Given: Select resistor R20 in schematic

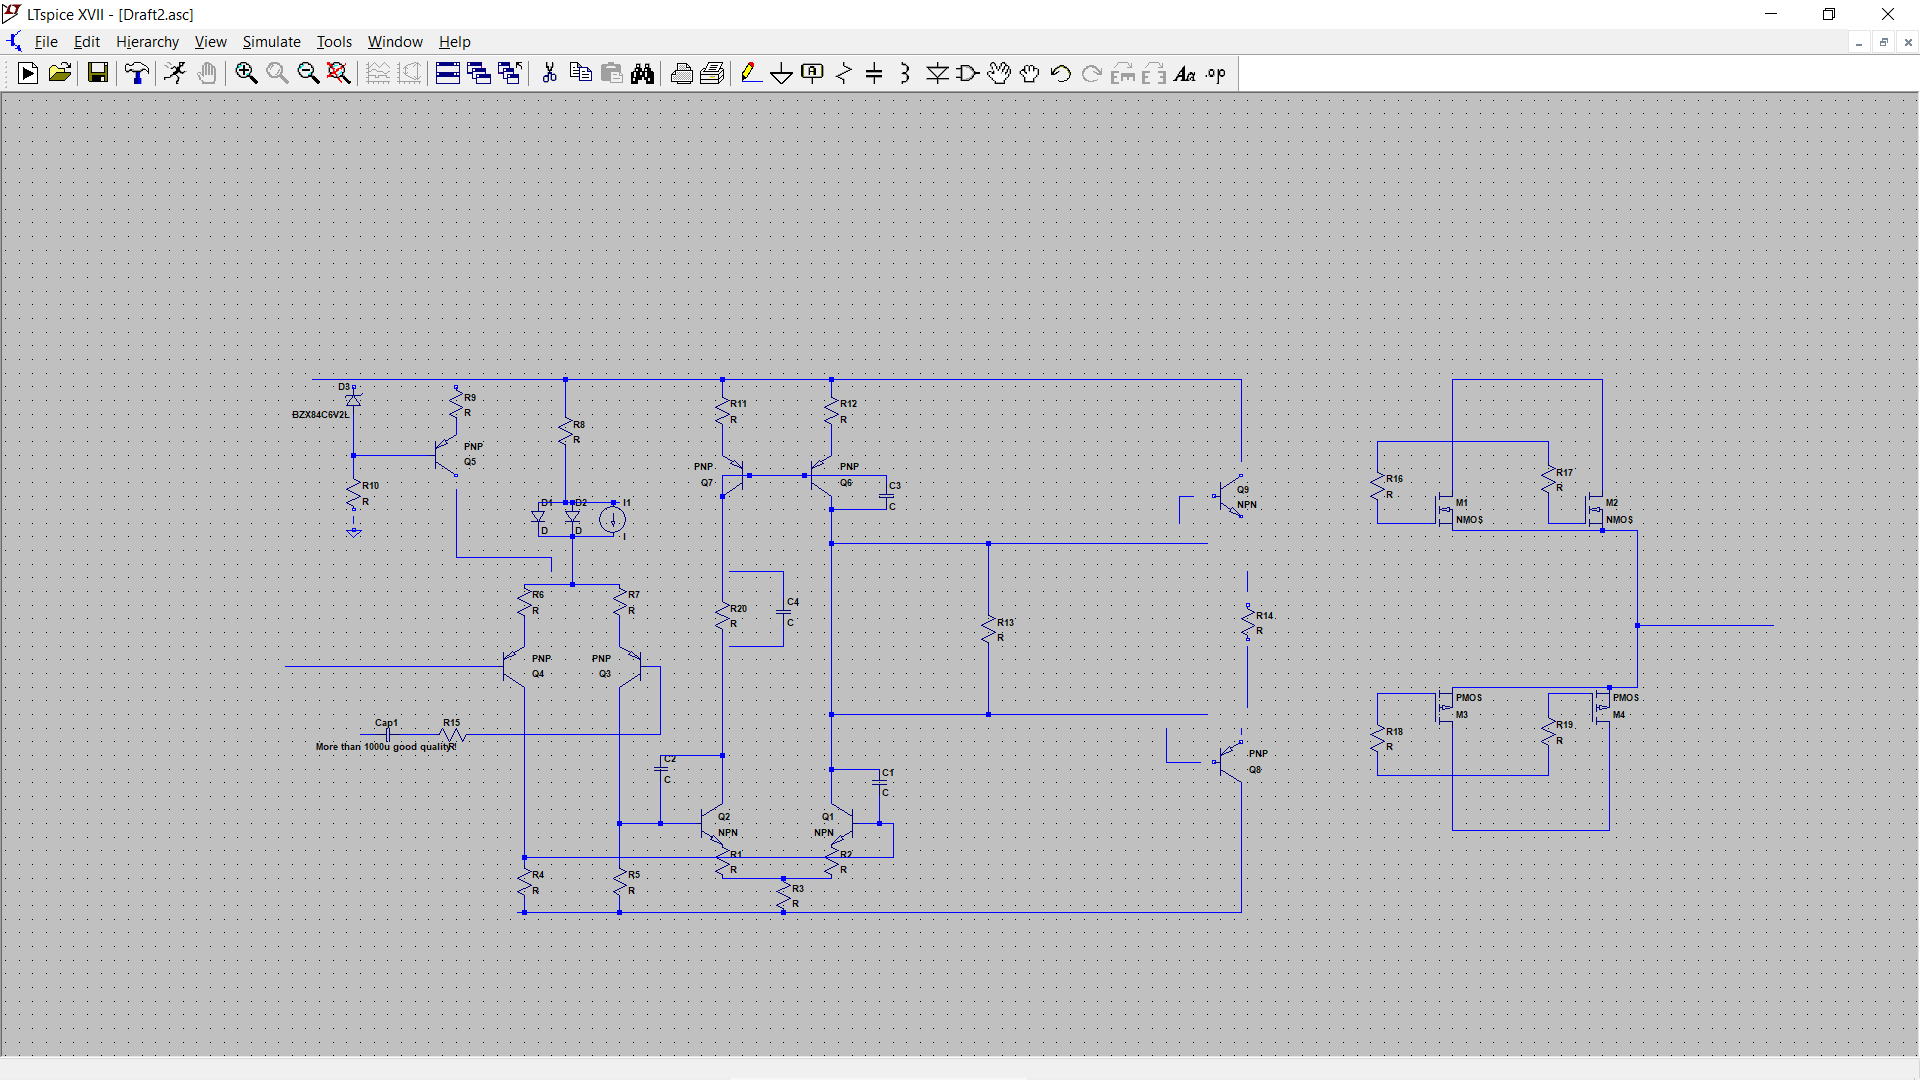Looking at the screenshot, I should [724, 615].
